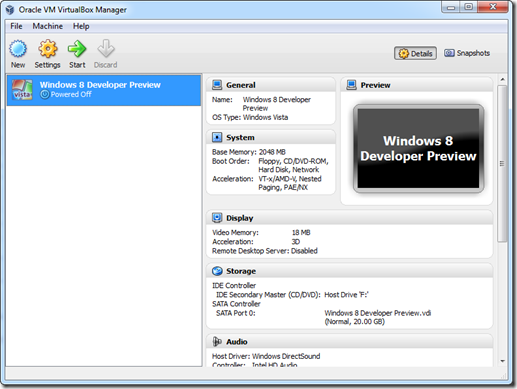
Task: Click the Windows 8 preview thumbnail
Action: [x=418, y=148]
